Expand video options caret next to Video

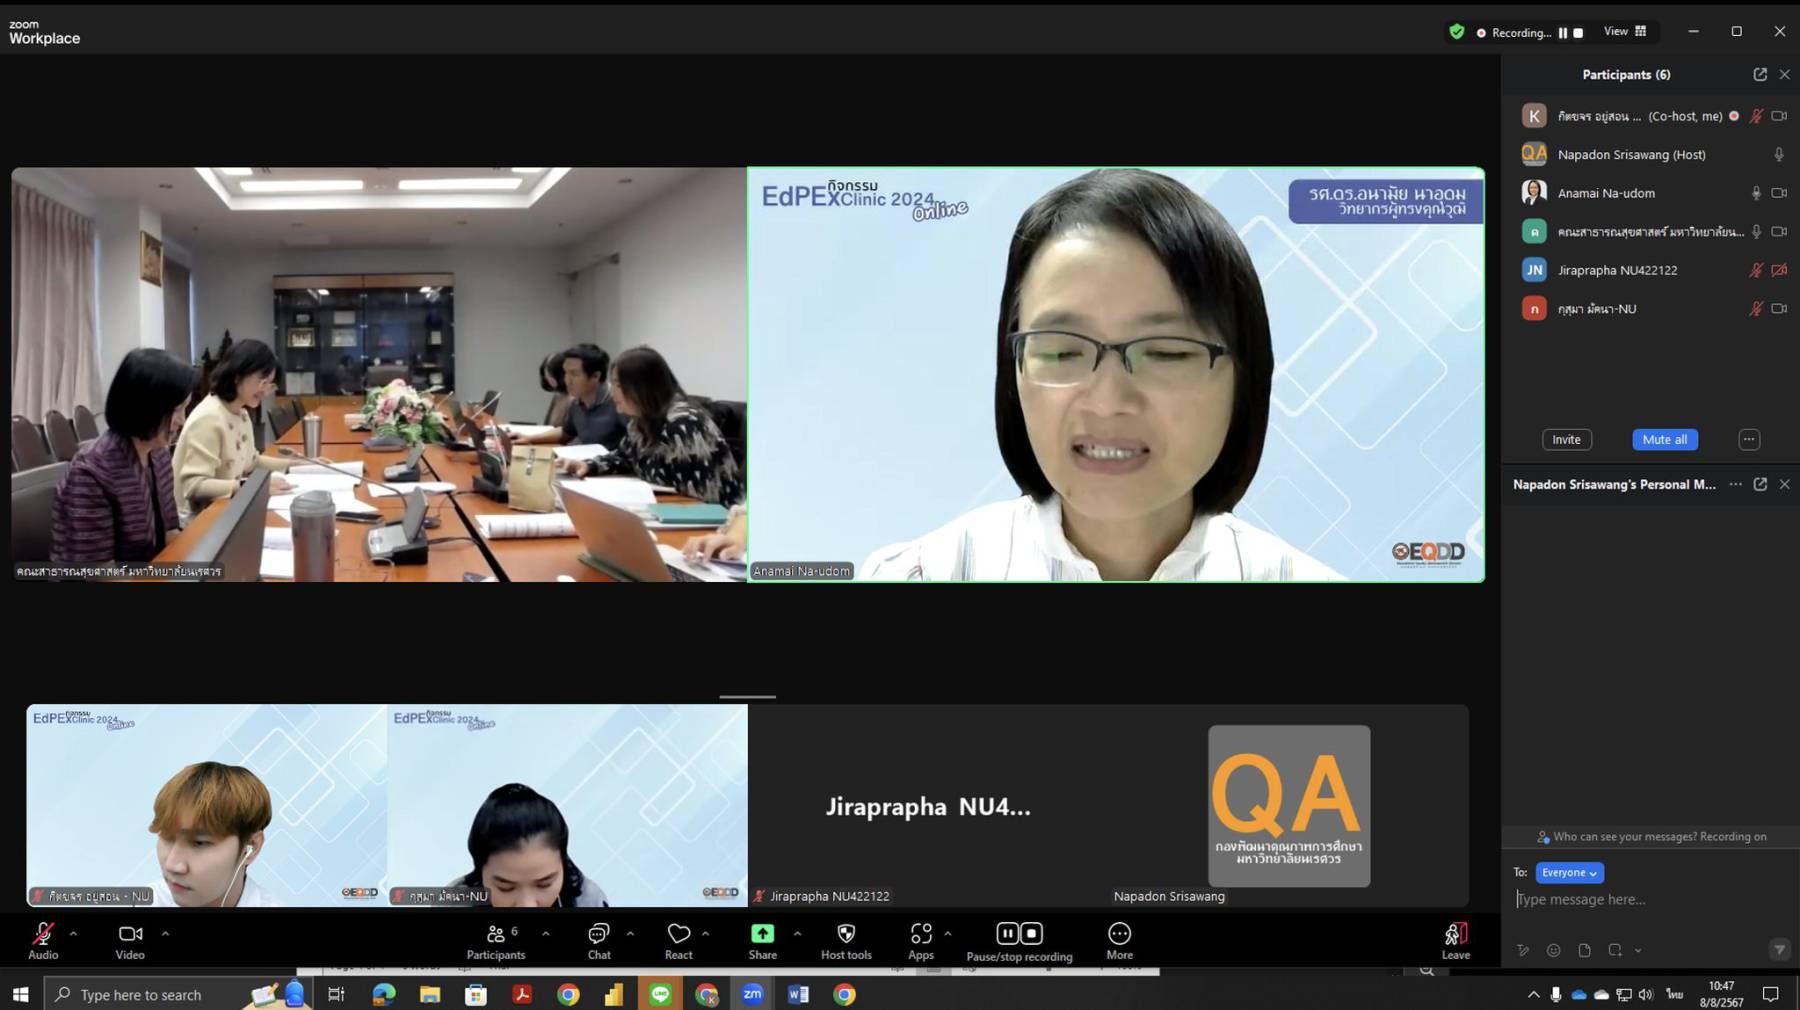(x=165, y=933)
